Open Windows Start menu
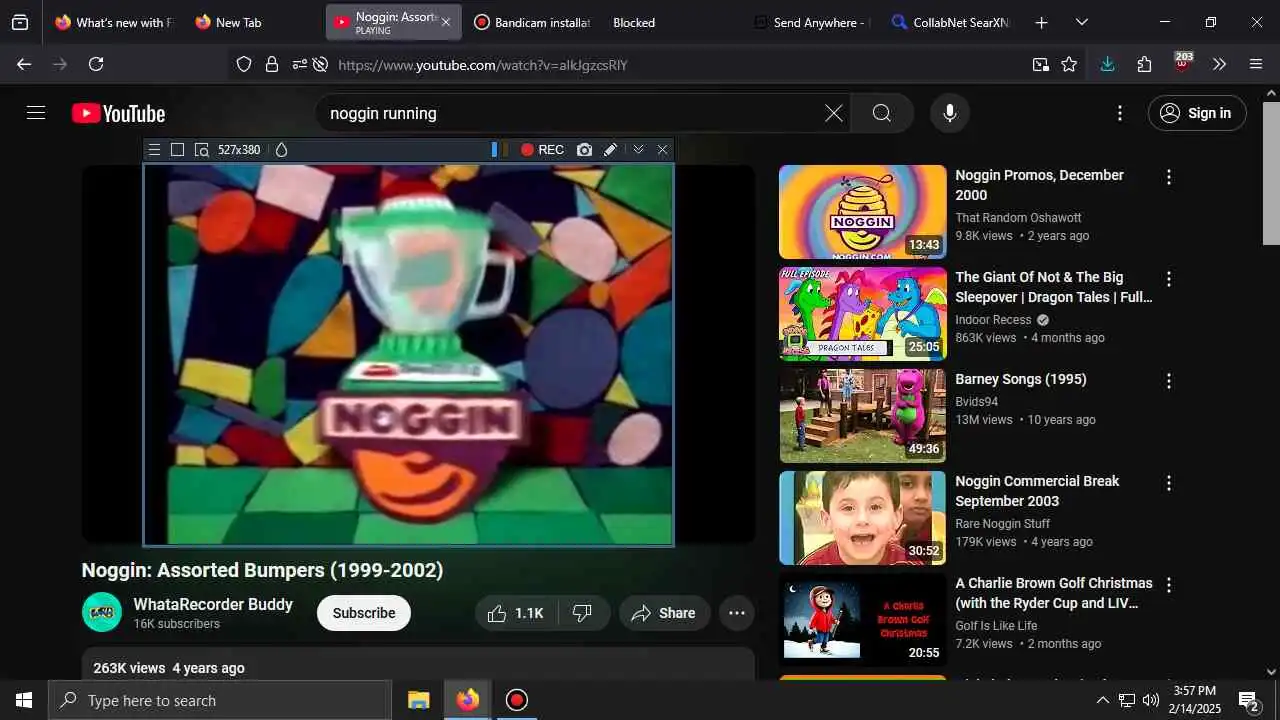1280x720 pixels. pyautogui.click(x=24, y=700)
